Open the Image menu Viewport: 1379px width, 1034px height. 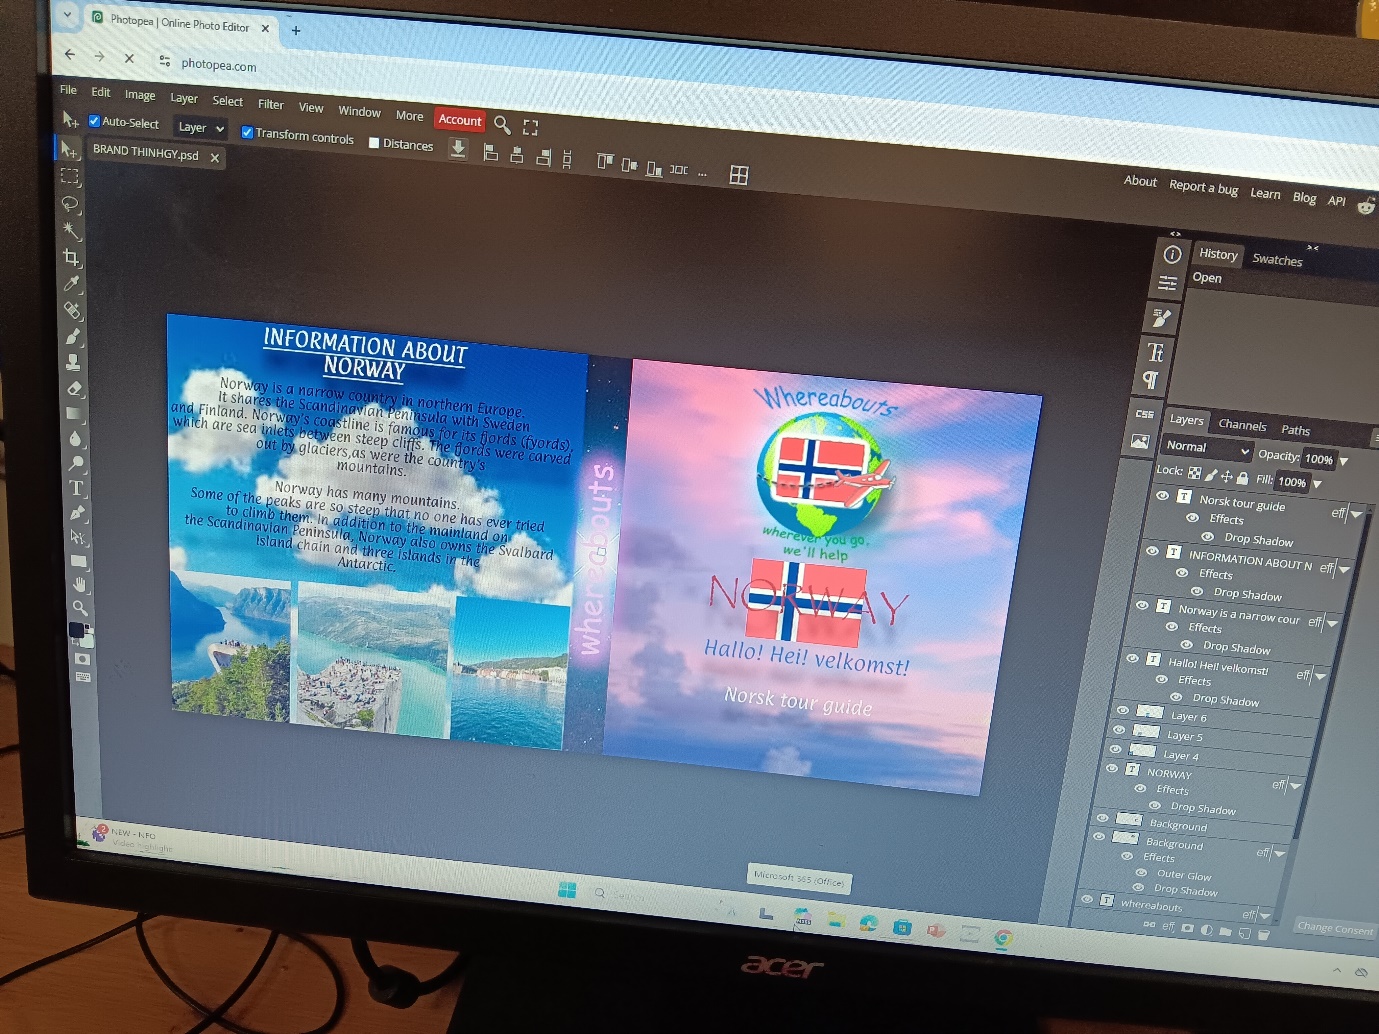point(140,95)
